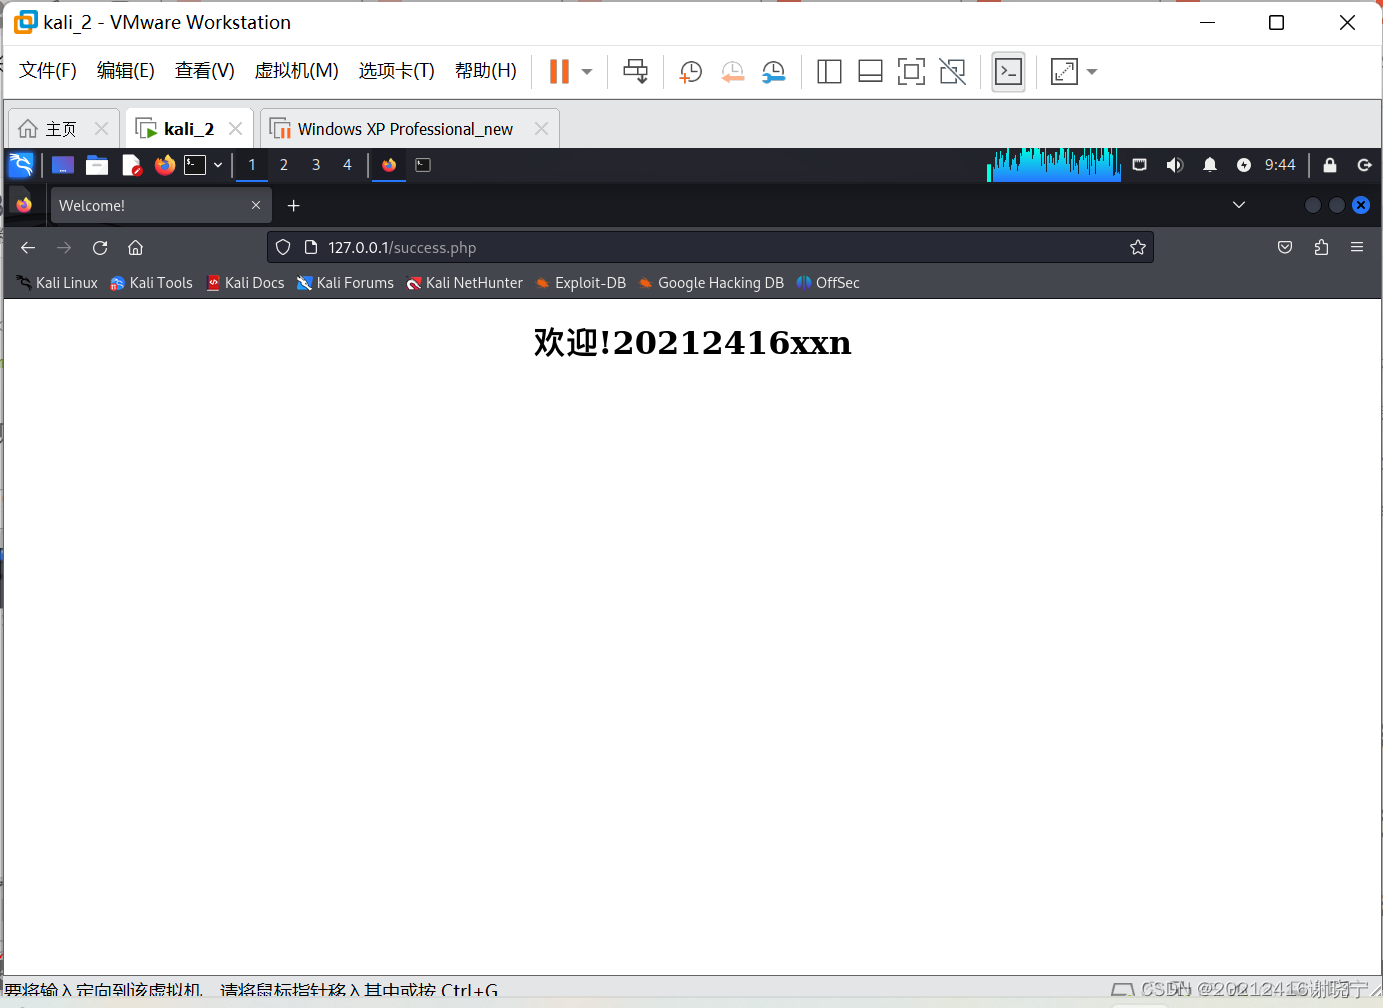Screen dimensions: 1383x1008
Task: Open the Kali logout icon
Action: pos(1364,165)
